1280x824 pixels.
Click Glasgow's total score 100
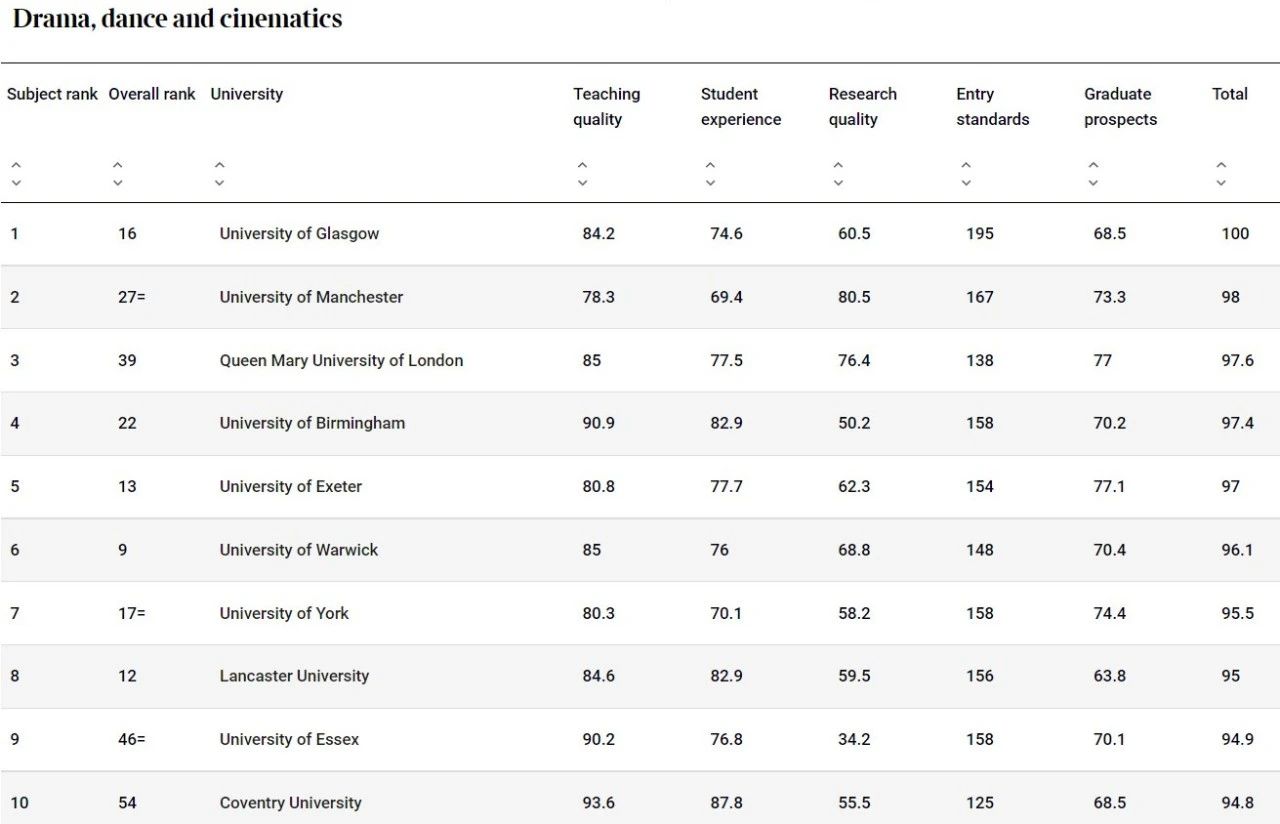(x=1235, y=234)
